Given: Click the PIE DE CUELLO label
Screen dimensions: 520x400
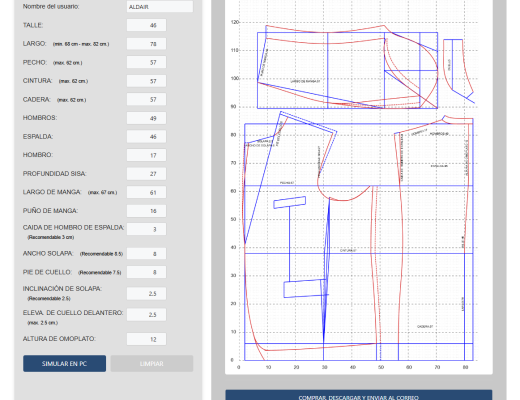Looking at the screenshot, I should (x=47, y=272).
